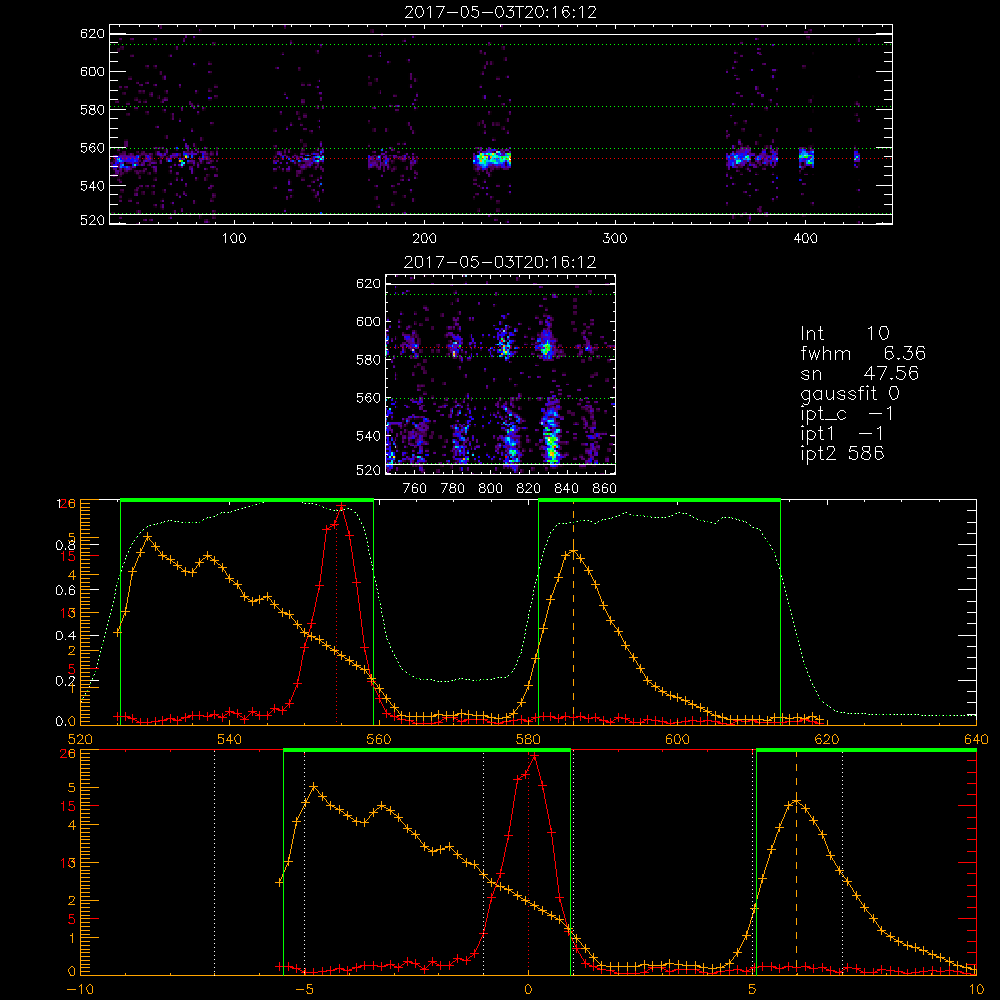Click y-axis label 540 on top spectrogram
This screenshot has height=1000, width=1000.
pos(92,186)
